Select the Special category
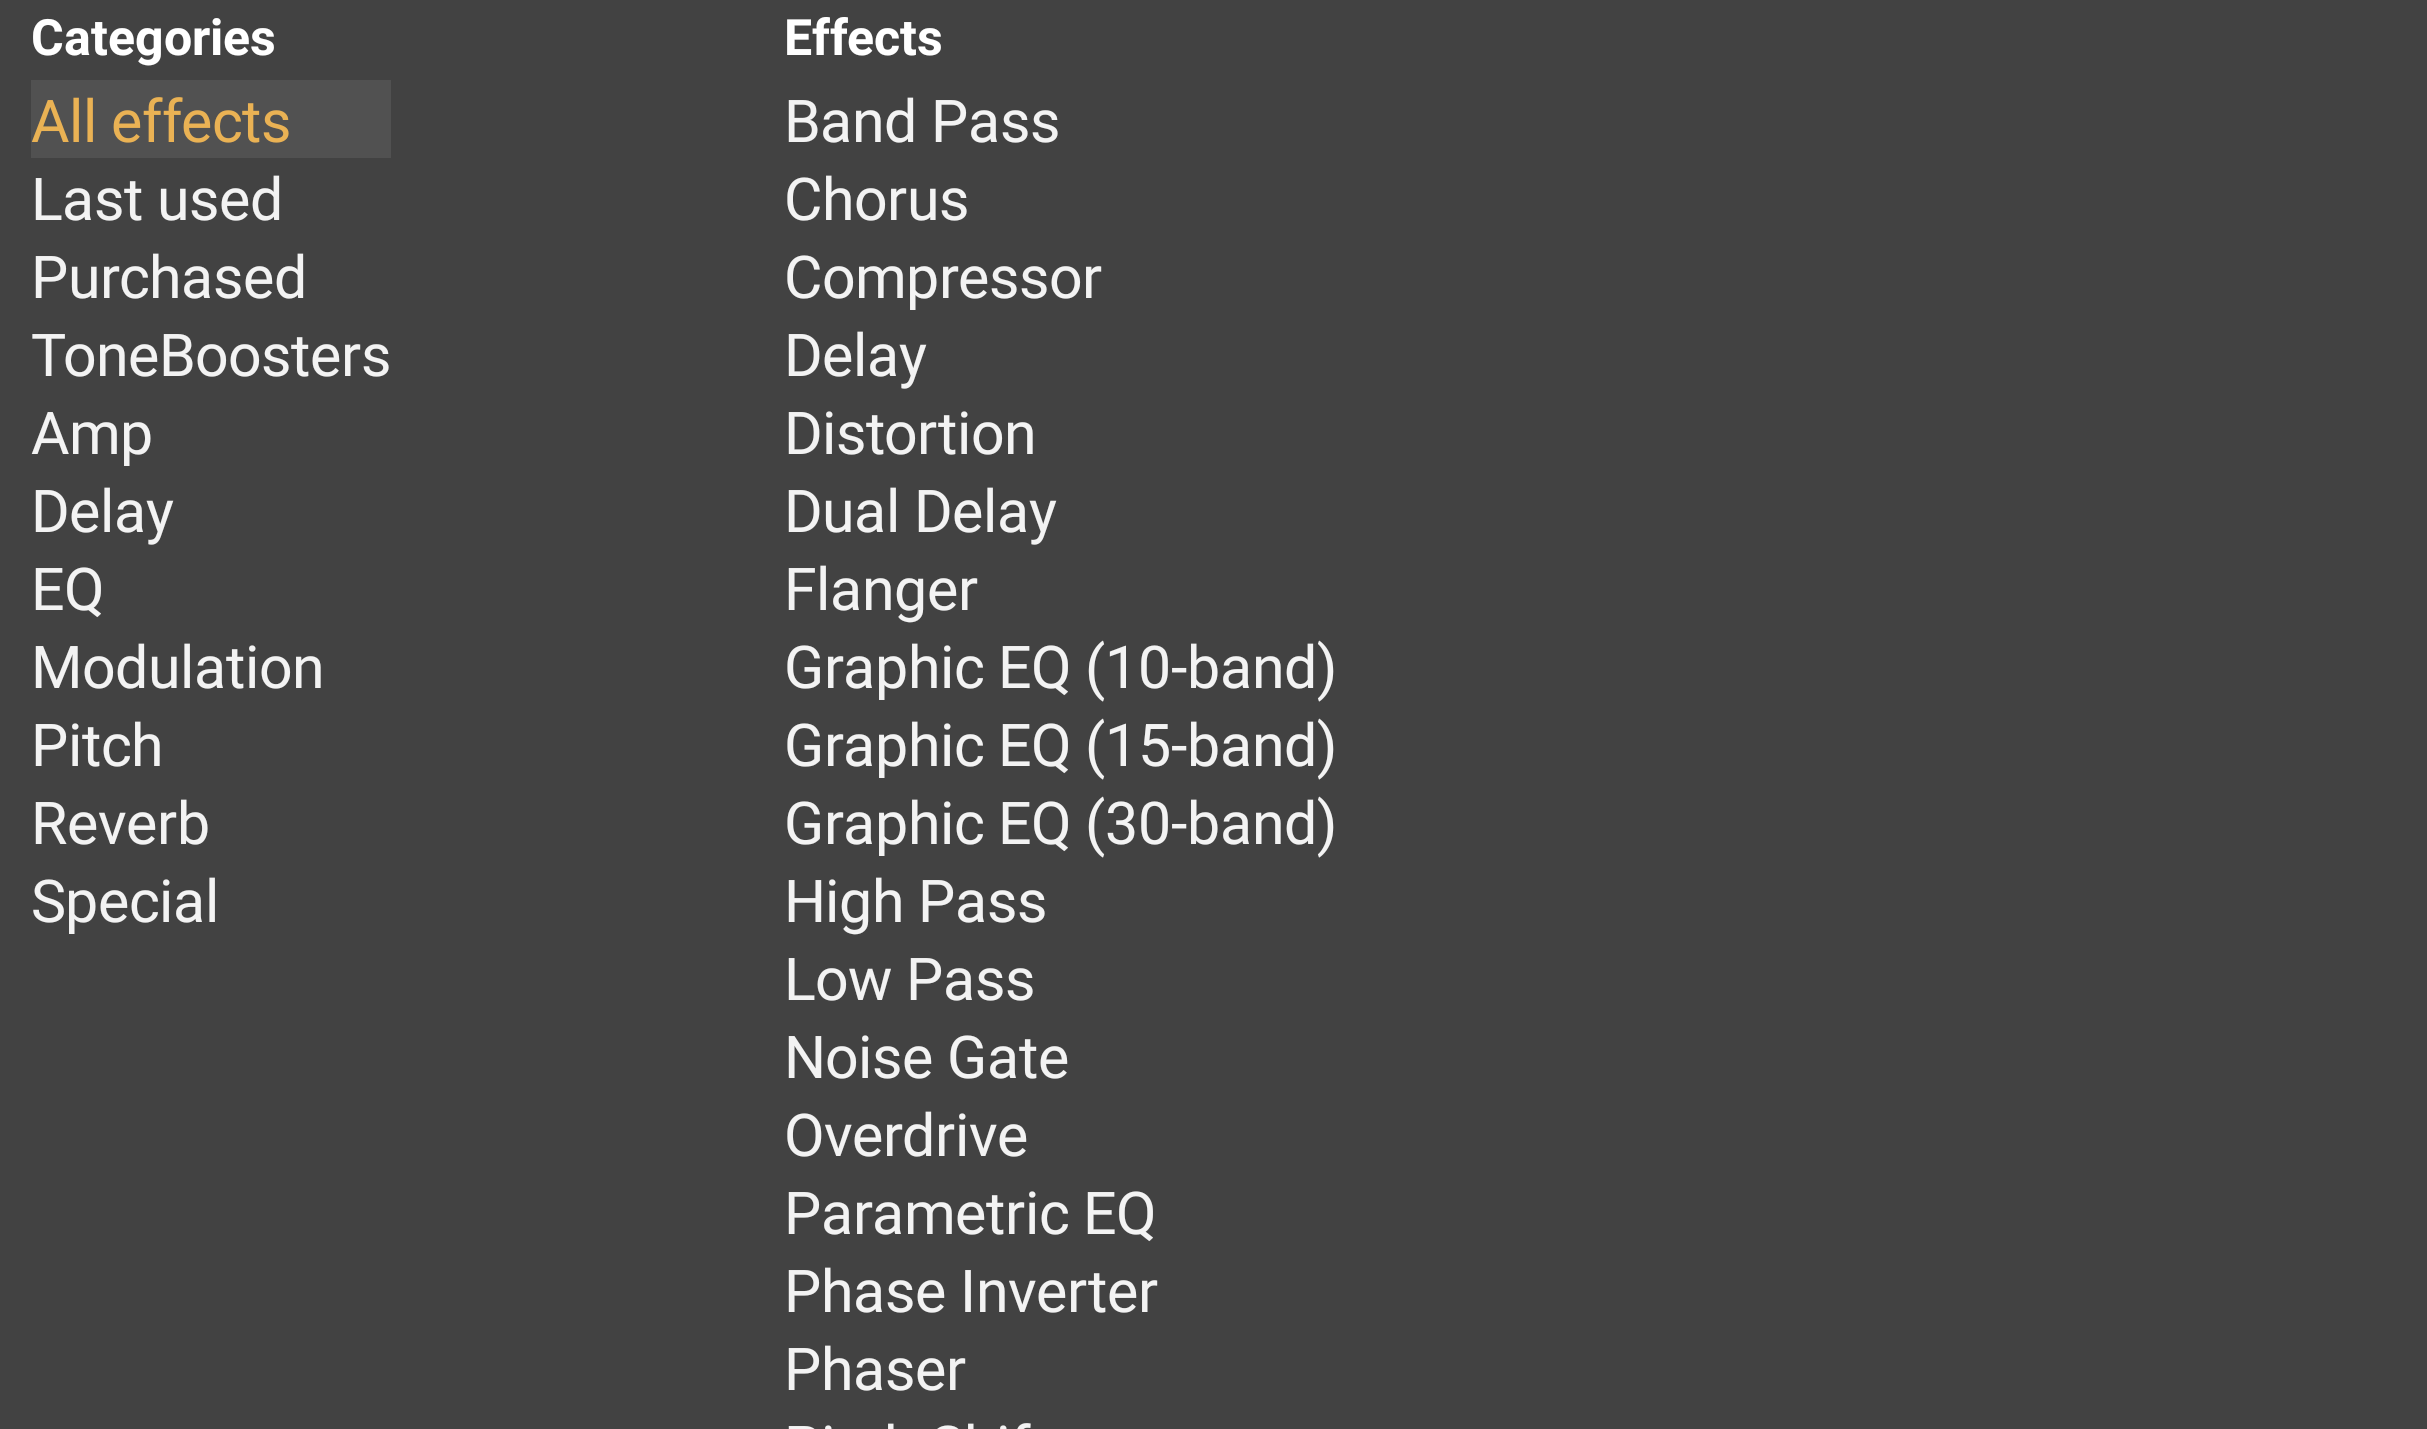Screen dimensions: 2427x1429 [125, 901]
